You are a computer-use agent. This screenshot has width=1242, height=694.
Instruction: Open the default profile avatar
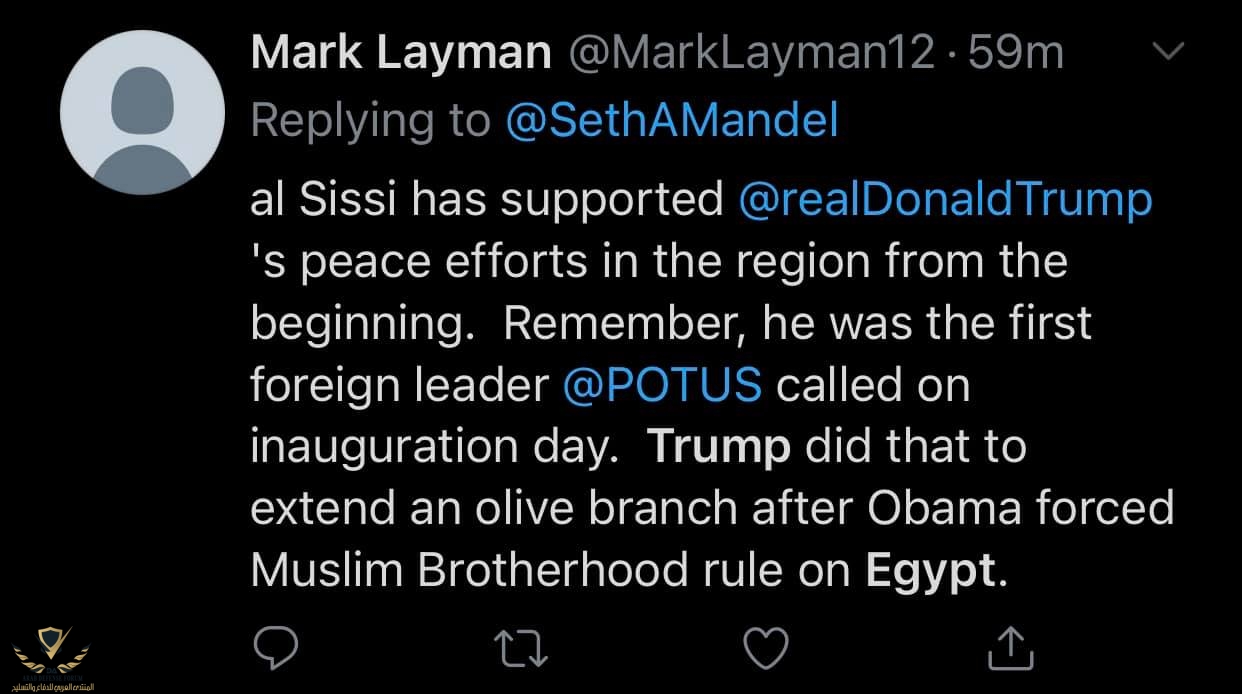click(x=142, y=112)
